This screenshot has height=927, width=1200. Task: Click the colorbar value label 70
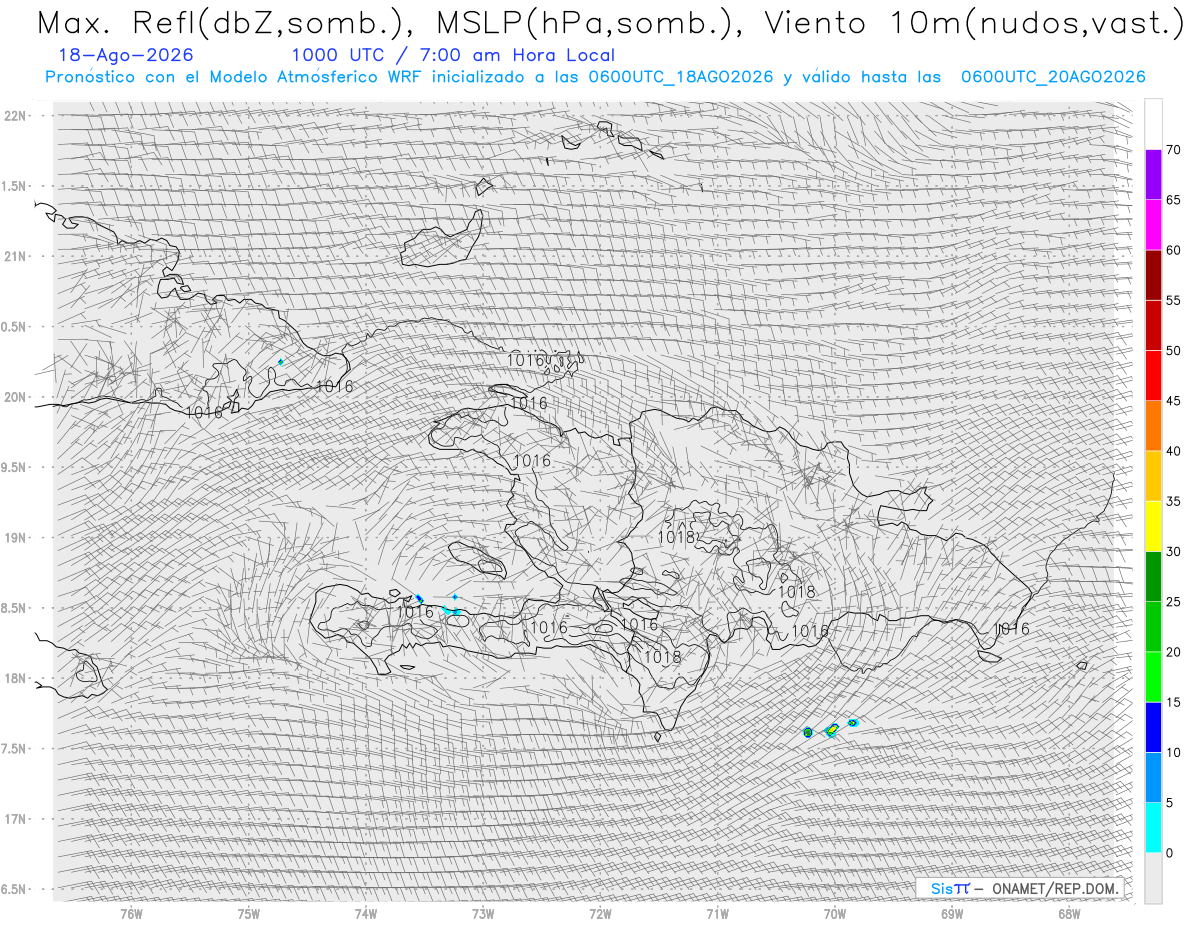(1173, 150)
